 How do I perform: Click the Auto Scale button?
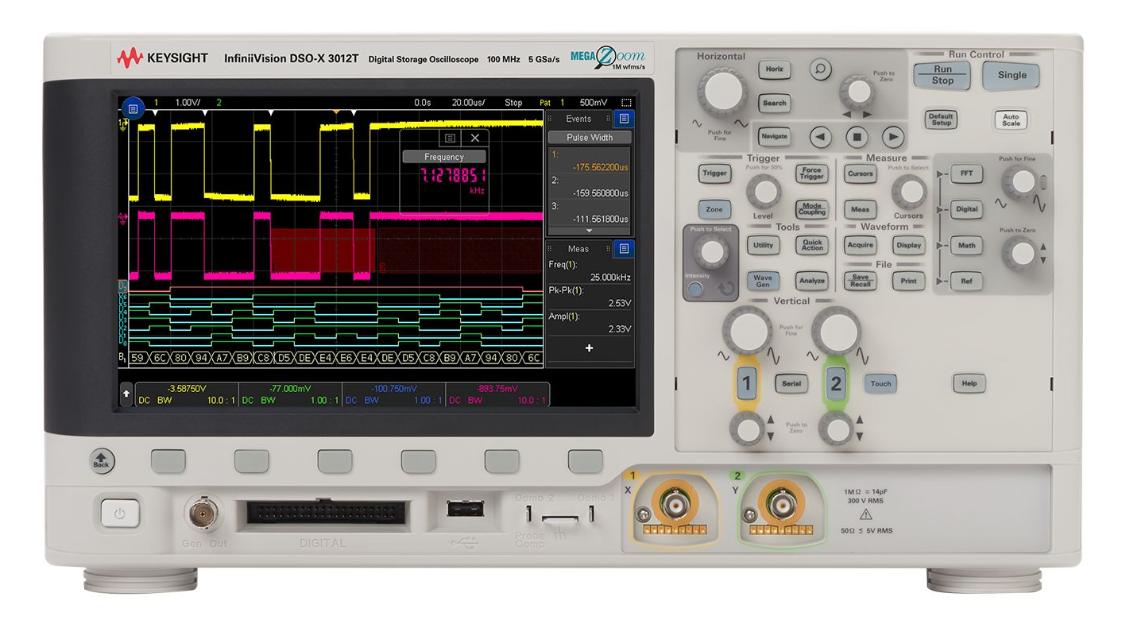pyautogui.click(x=1010, y=120)
